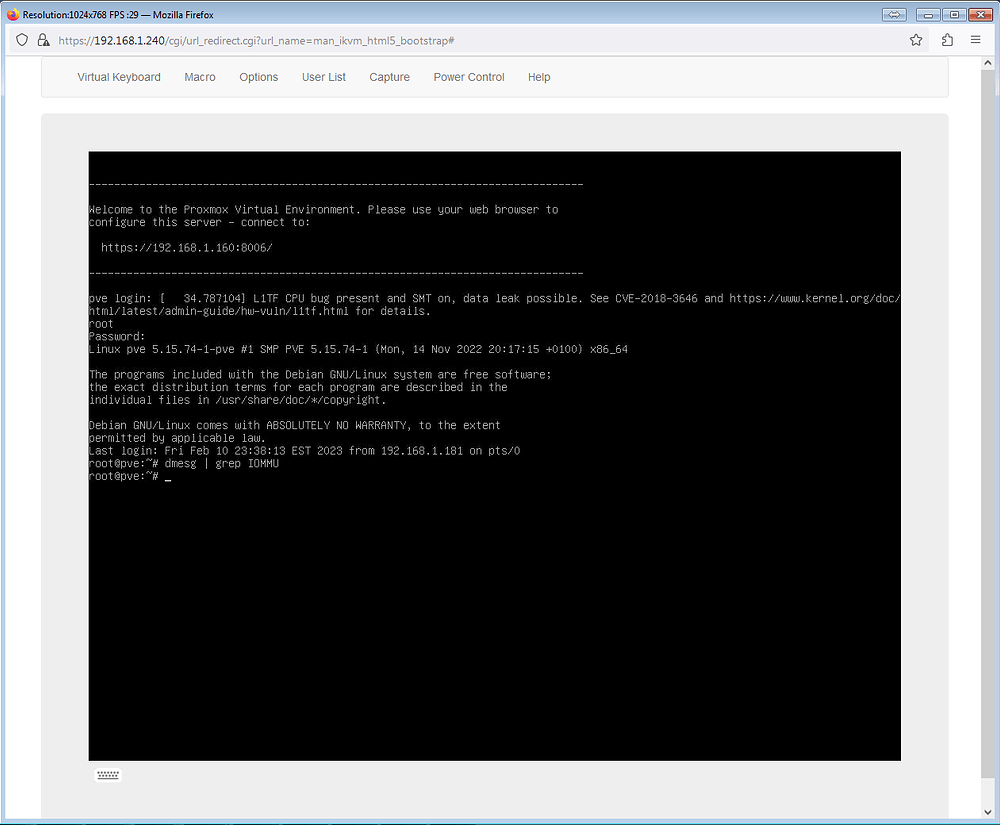This screenshot has width=1000, height=825.
Task: Open the on-screen keyboard icon below the console
Action: click(x=107, y=774)
